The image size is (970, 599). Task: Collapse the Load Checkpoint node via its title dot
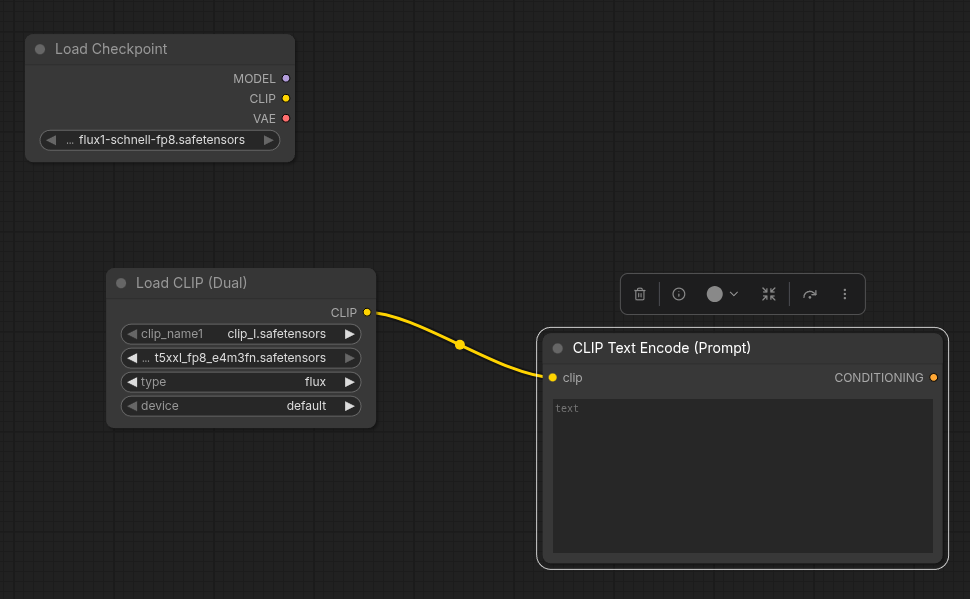(40, 49)
